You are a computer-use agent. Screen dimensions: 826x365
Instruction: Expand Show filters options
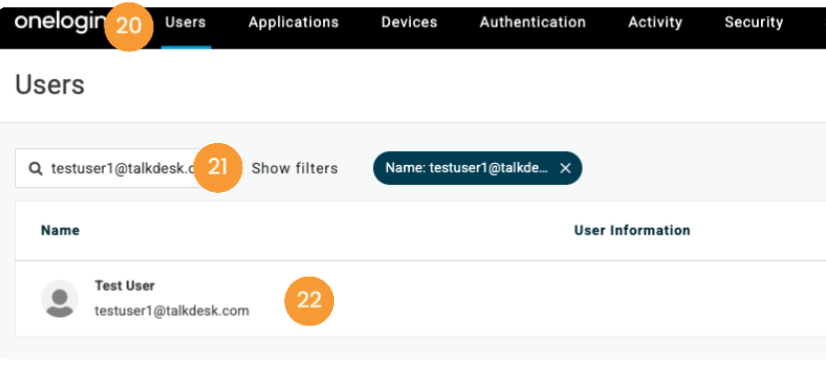294,168
